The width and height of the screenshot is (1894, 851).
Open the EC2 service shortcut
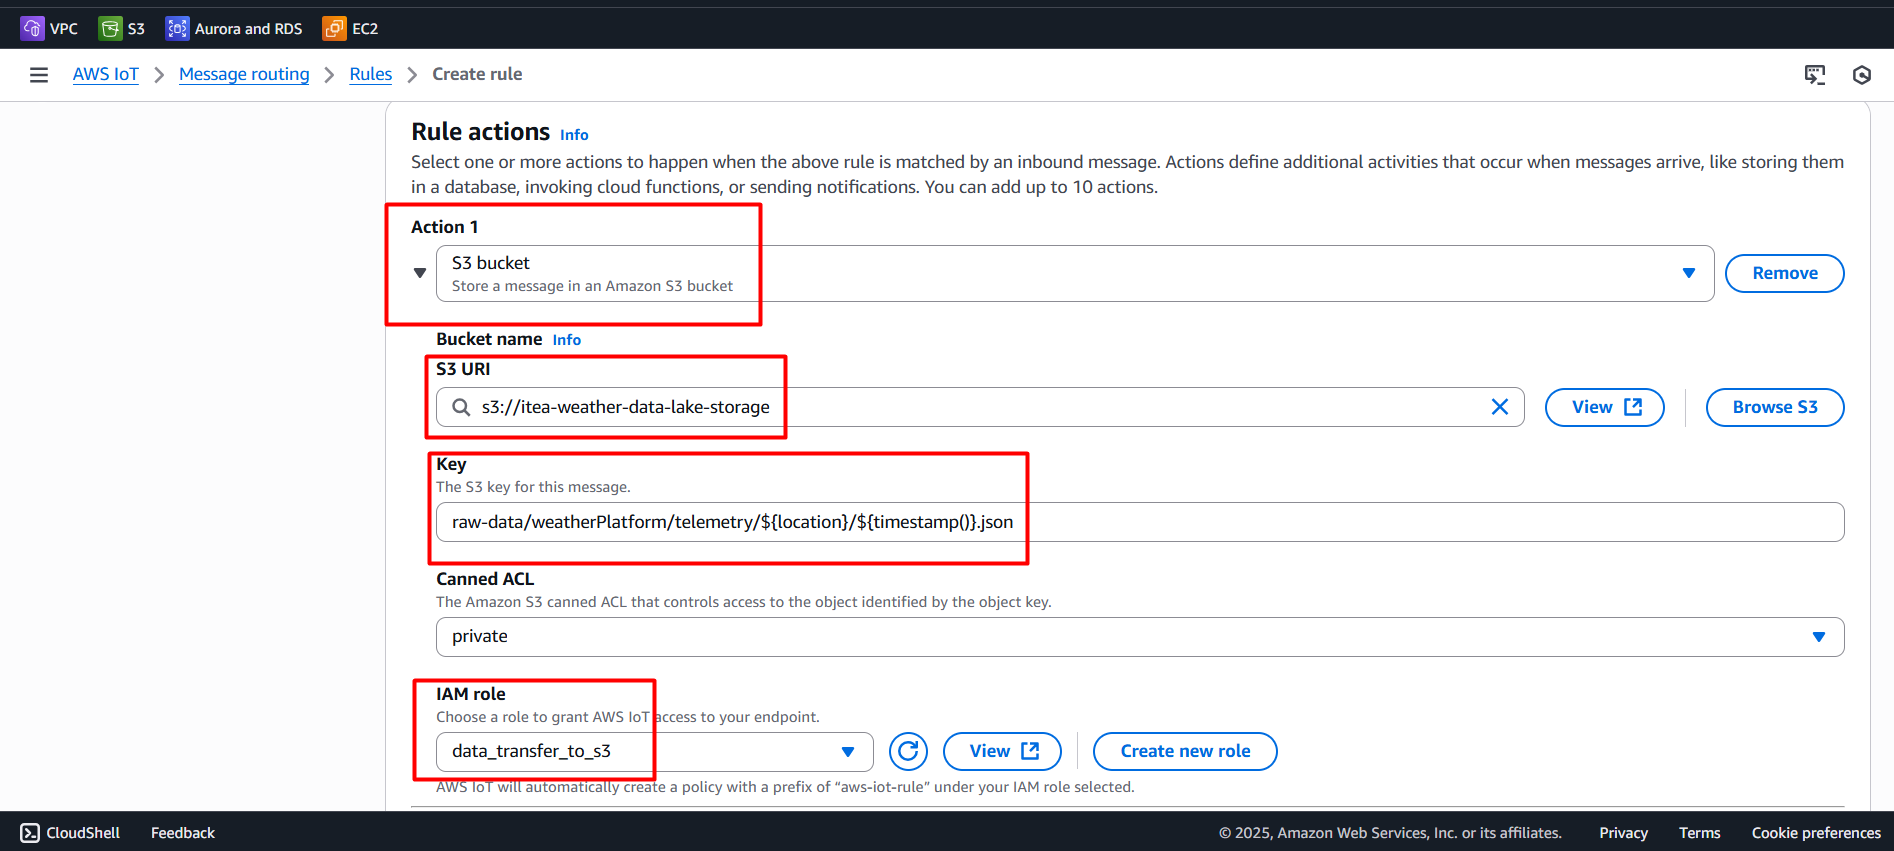(x=350, y=28)
